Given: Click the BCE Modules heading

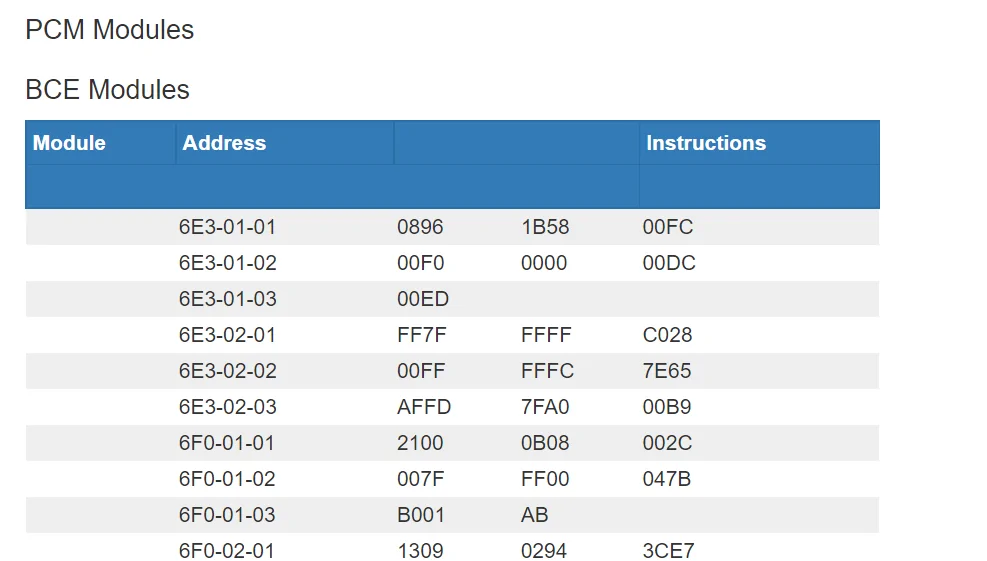Looking at the screenshot, I should (x=107, y=90).
